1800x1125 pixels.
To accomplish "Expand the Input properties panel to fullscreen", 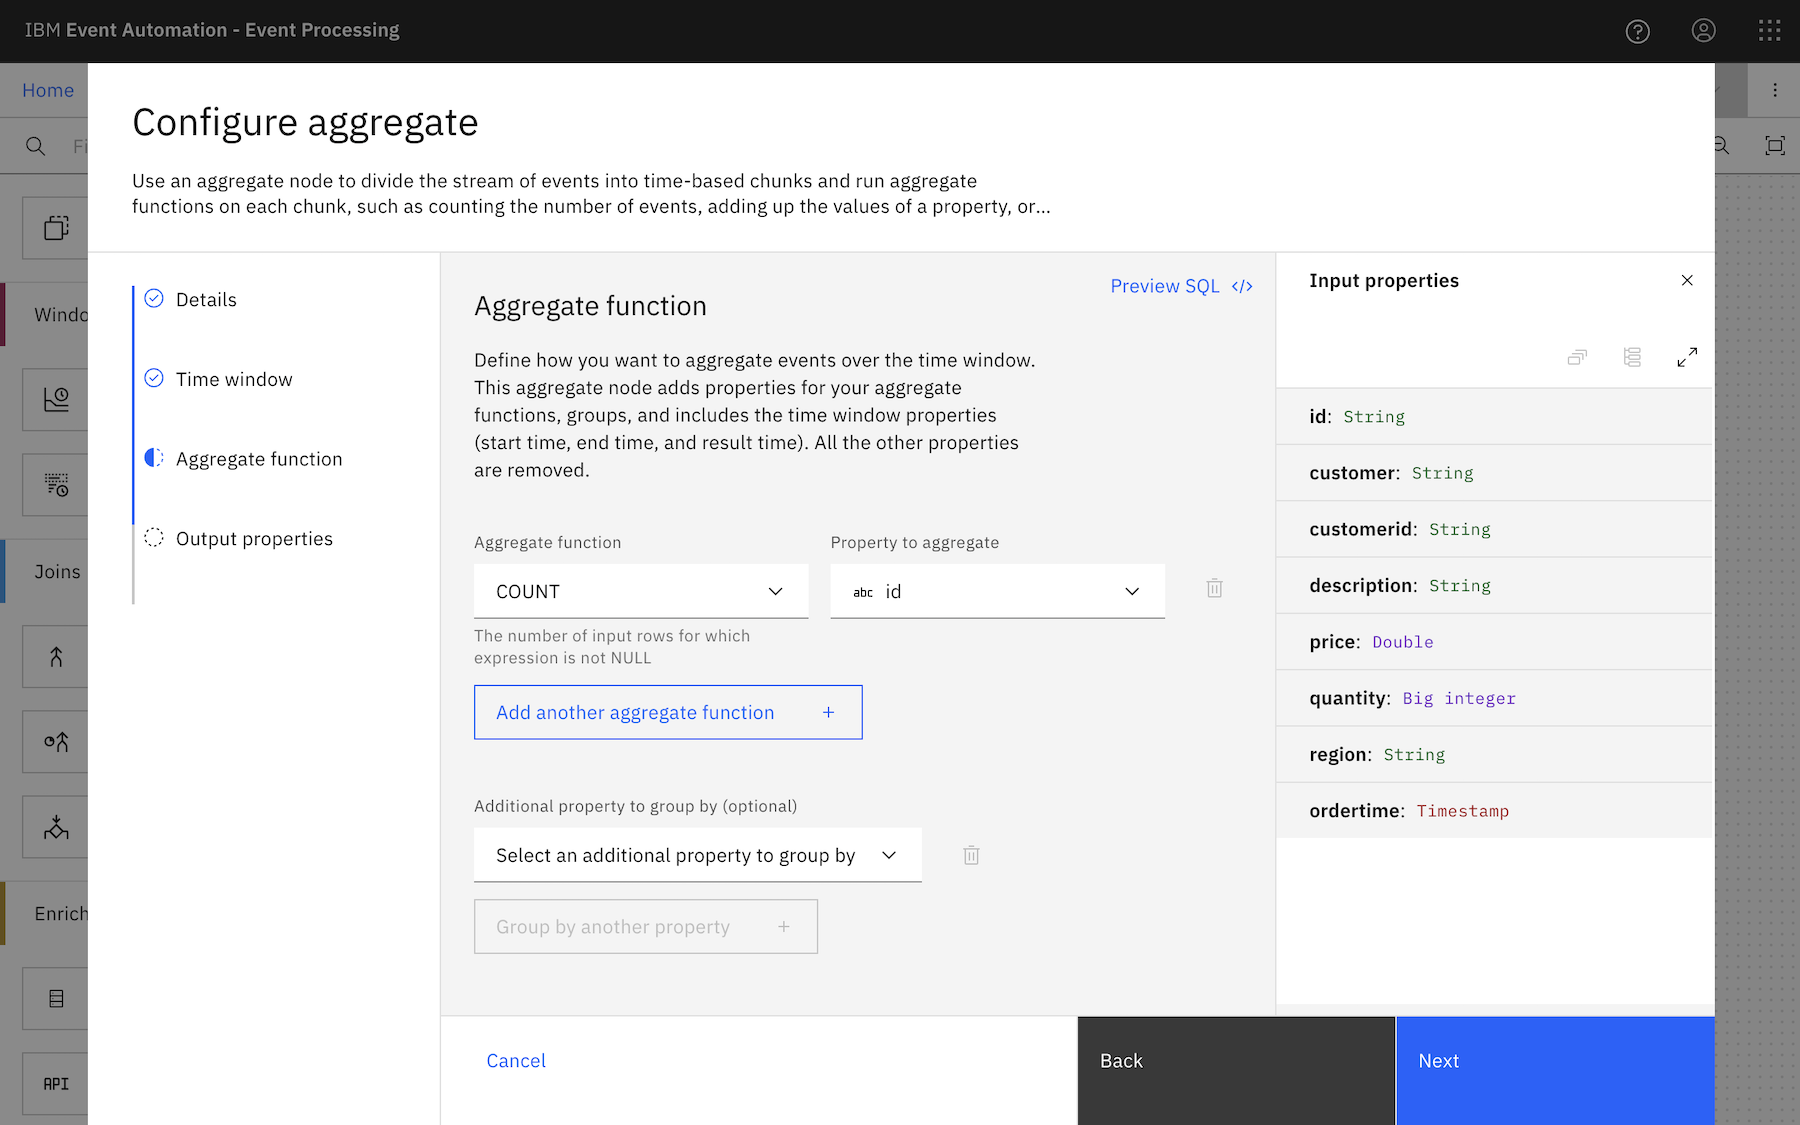I will (1686, 357).
